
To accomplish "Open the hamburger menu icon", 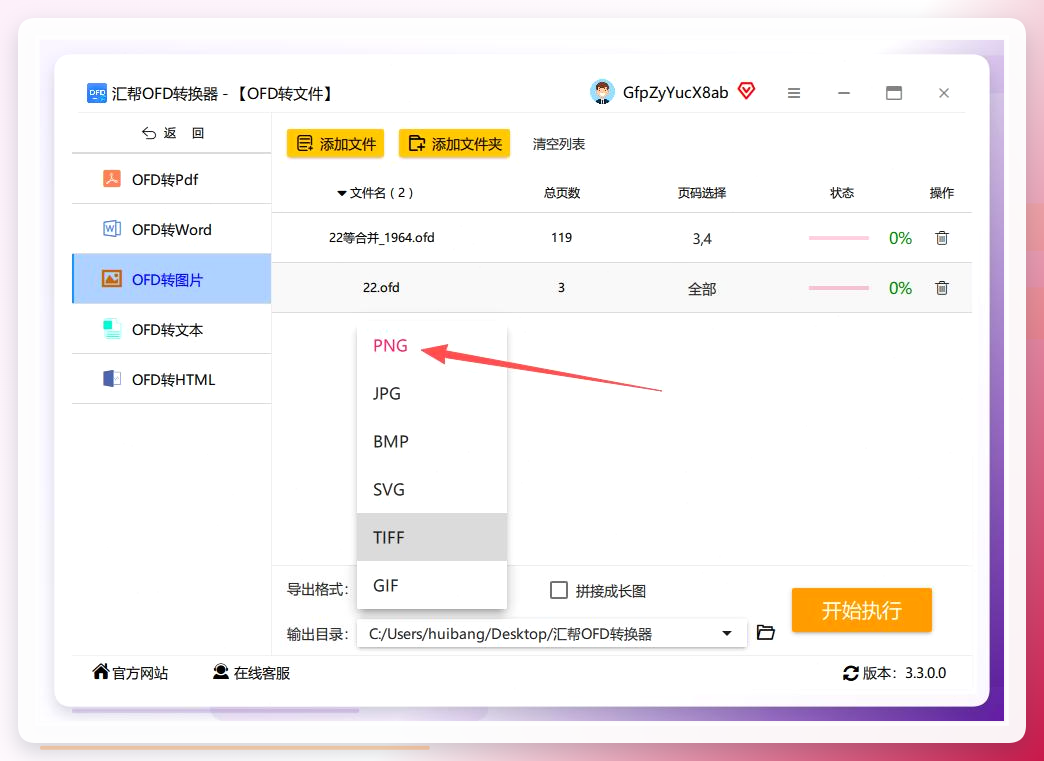I will [x=794, y=93].
